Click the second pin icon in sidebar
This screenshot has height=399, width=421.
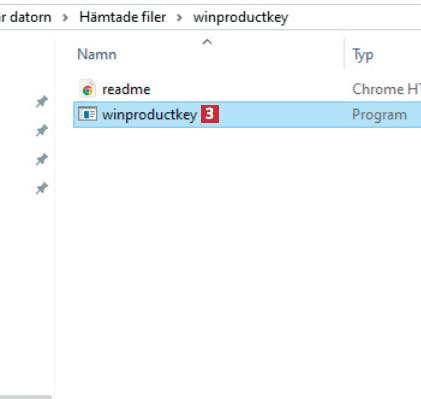tap(42, 130)
